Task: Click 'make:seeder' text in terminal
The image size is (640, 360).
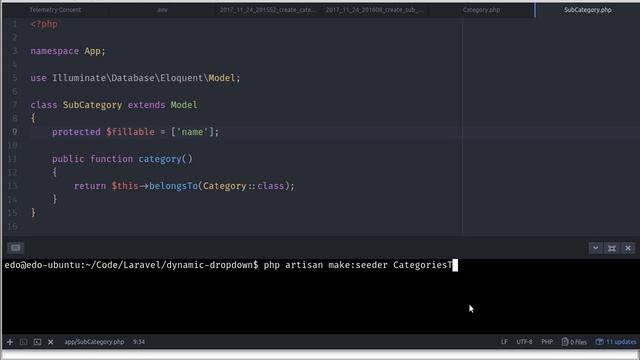Action: click(x=358, y=265)
